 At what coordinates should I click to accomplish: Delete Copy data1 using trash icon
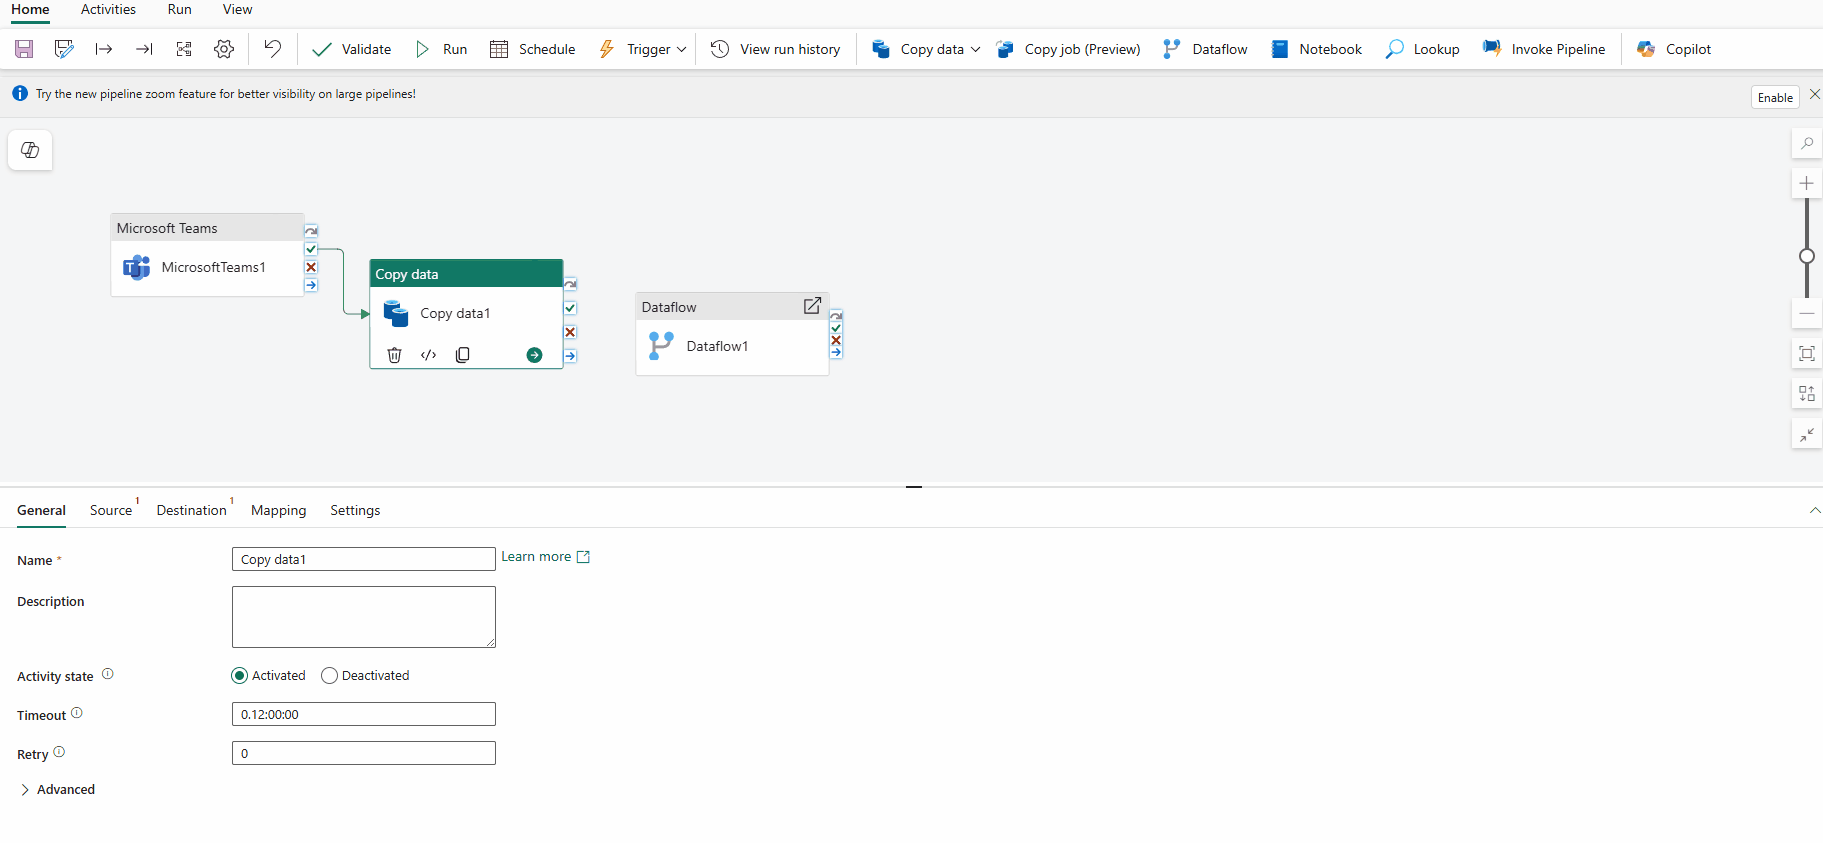pyautogui.click(x=394, y=355)
